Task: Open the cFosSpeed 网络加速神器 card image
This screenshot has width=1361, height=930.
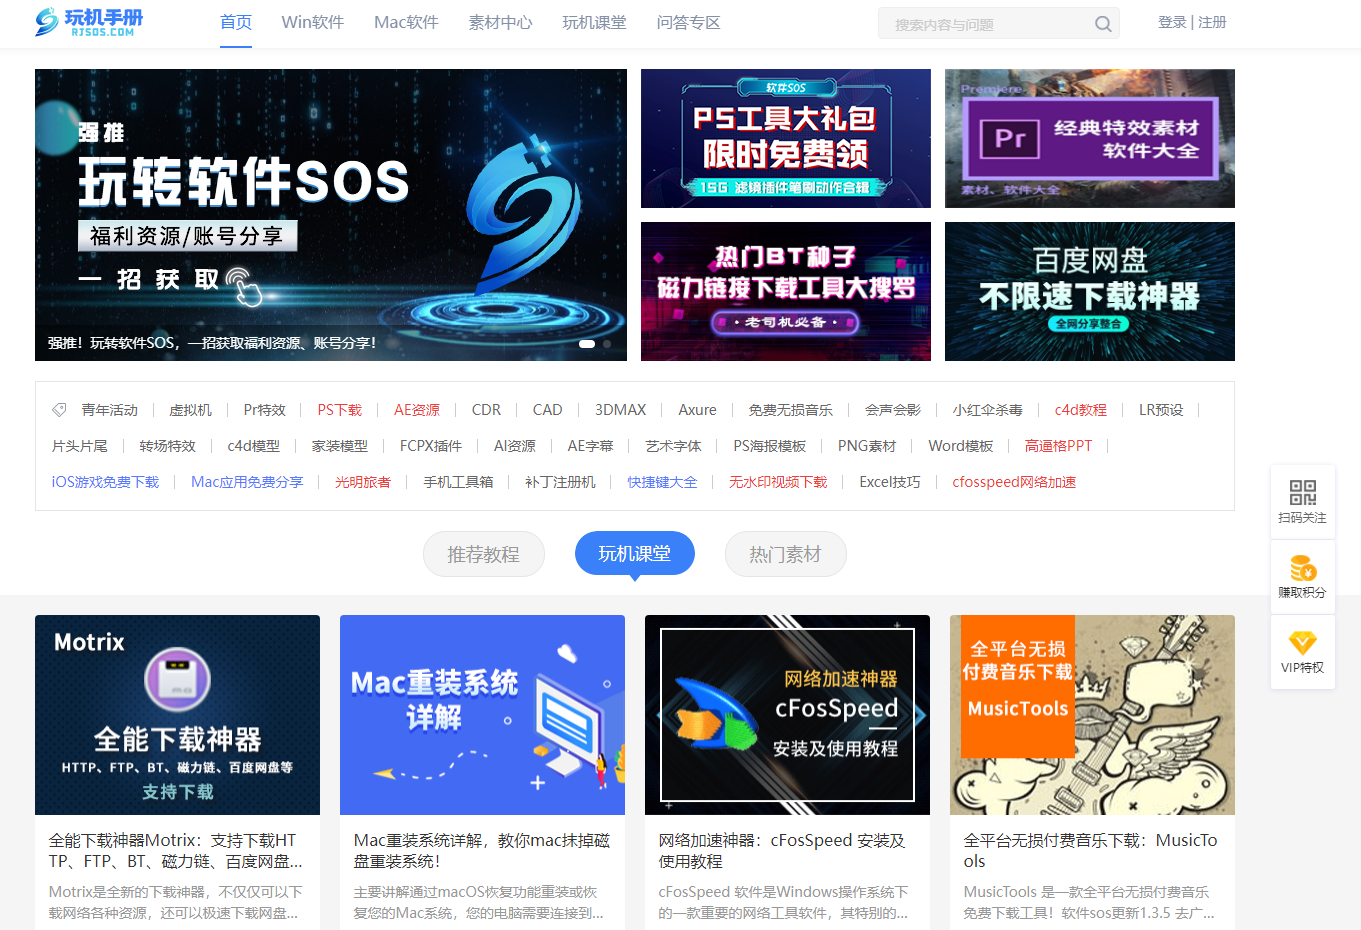Action: [x=788, y=715]
